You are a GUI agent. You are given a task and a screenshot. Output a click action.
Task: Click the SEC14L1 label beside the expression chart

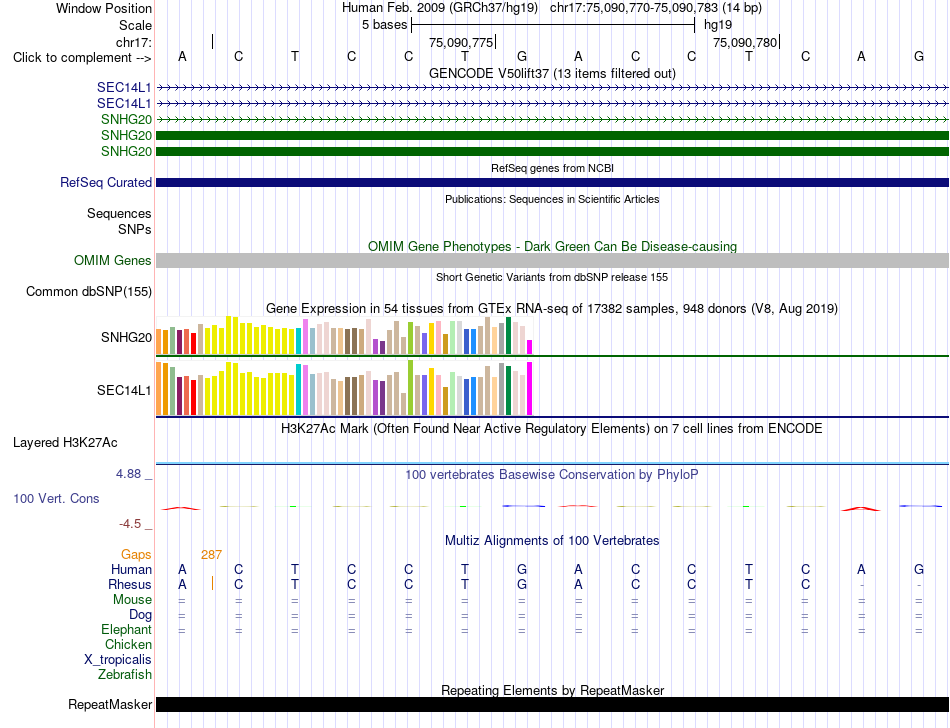(x=124, y=390)
